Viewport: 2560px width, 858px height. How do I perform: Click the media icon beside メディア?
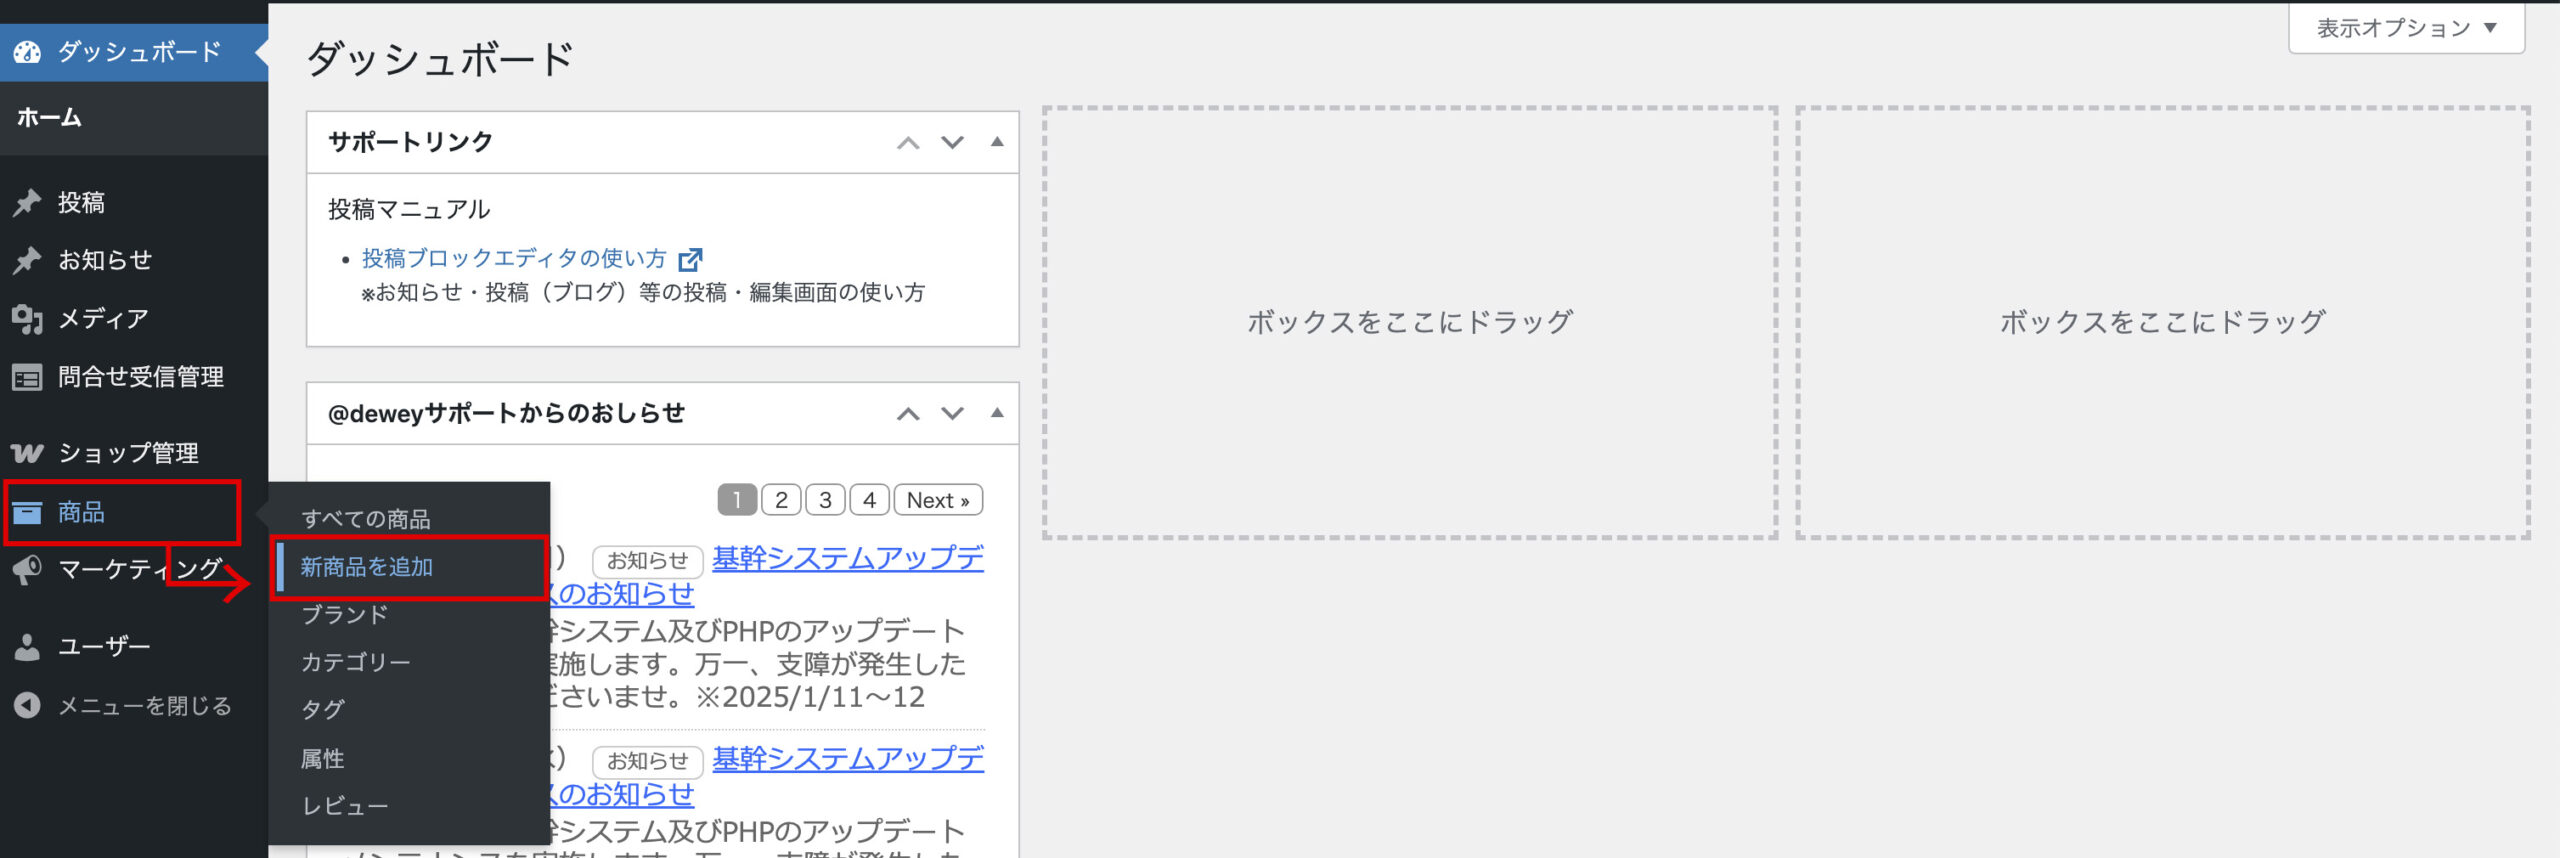click(x=27, y=319)
